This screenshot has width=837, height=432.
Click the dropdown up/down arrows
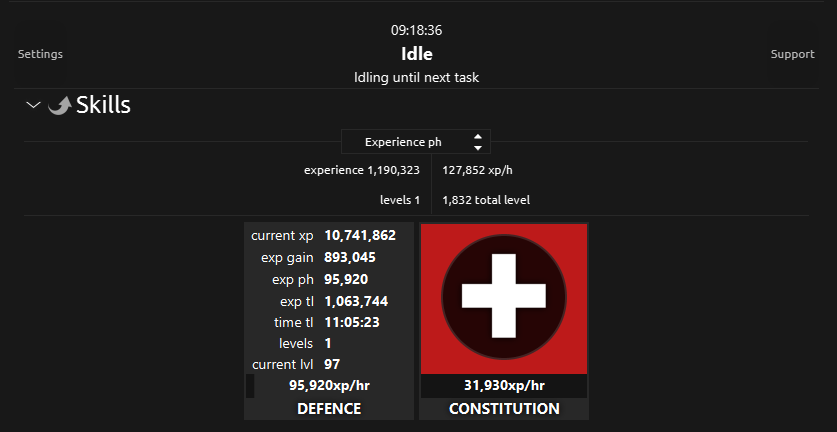(478, 142)
